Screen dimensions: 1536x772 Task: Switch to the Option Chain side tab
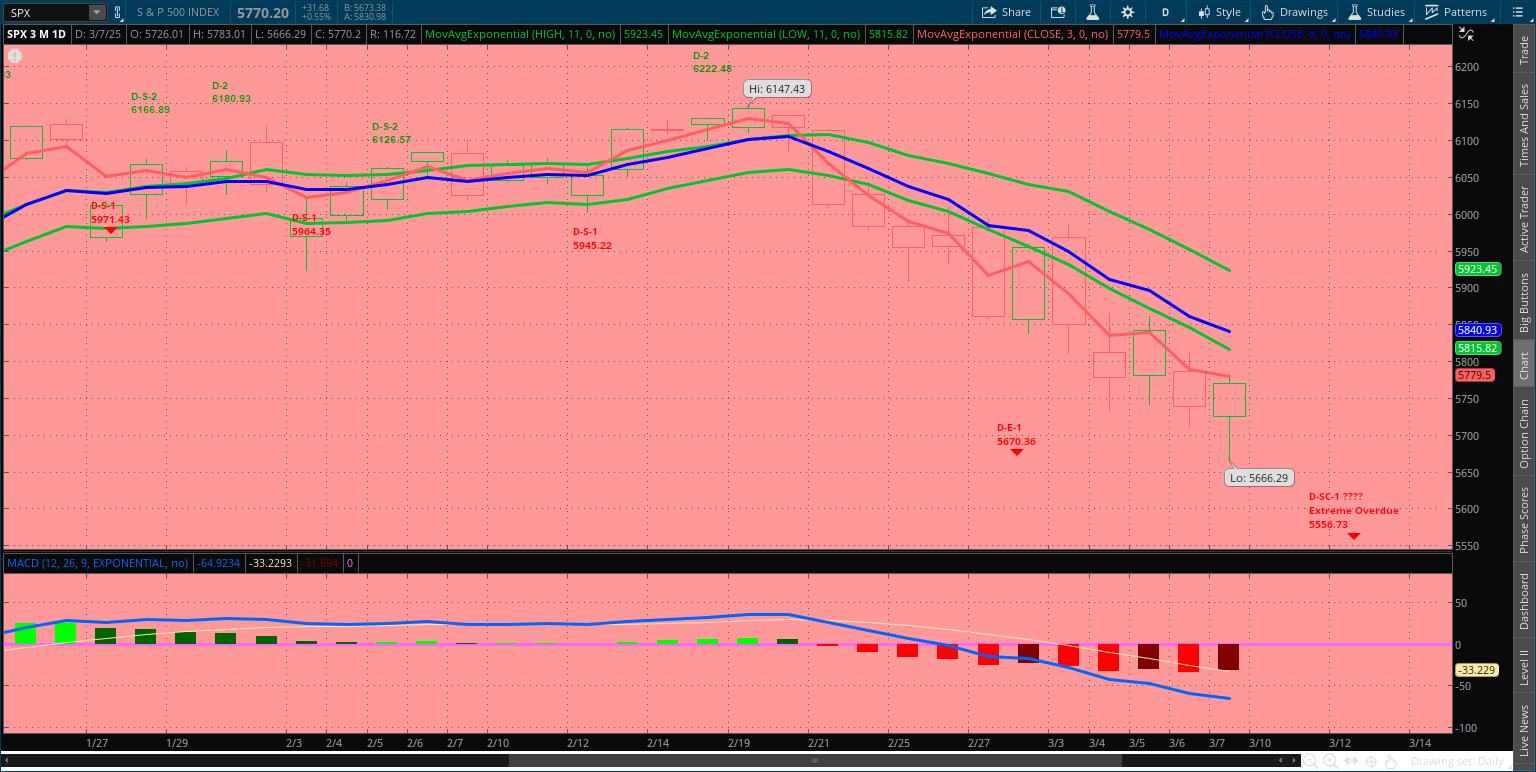(1524, 433)
